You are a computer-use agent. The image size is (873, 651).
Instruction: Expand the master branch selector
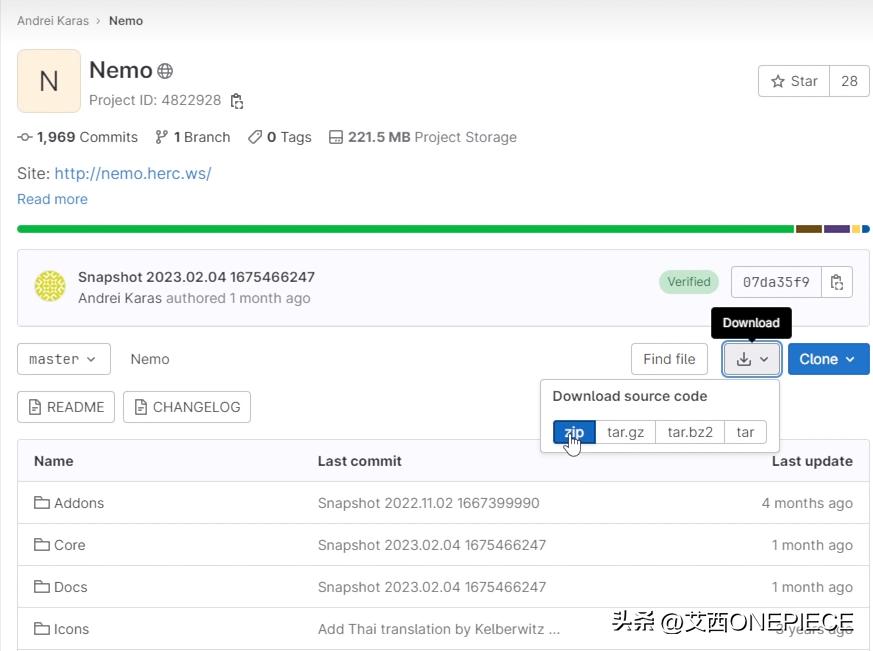tap(63, 359)
